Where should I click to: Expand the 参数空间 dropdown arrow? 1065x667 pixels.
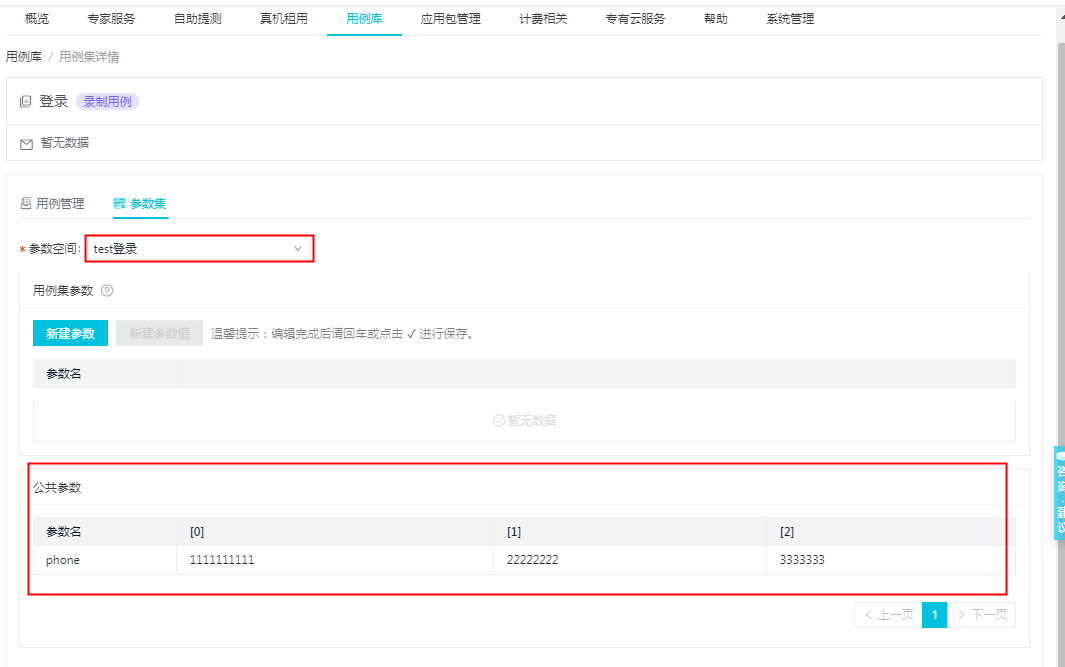(x=297, y=249)
